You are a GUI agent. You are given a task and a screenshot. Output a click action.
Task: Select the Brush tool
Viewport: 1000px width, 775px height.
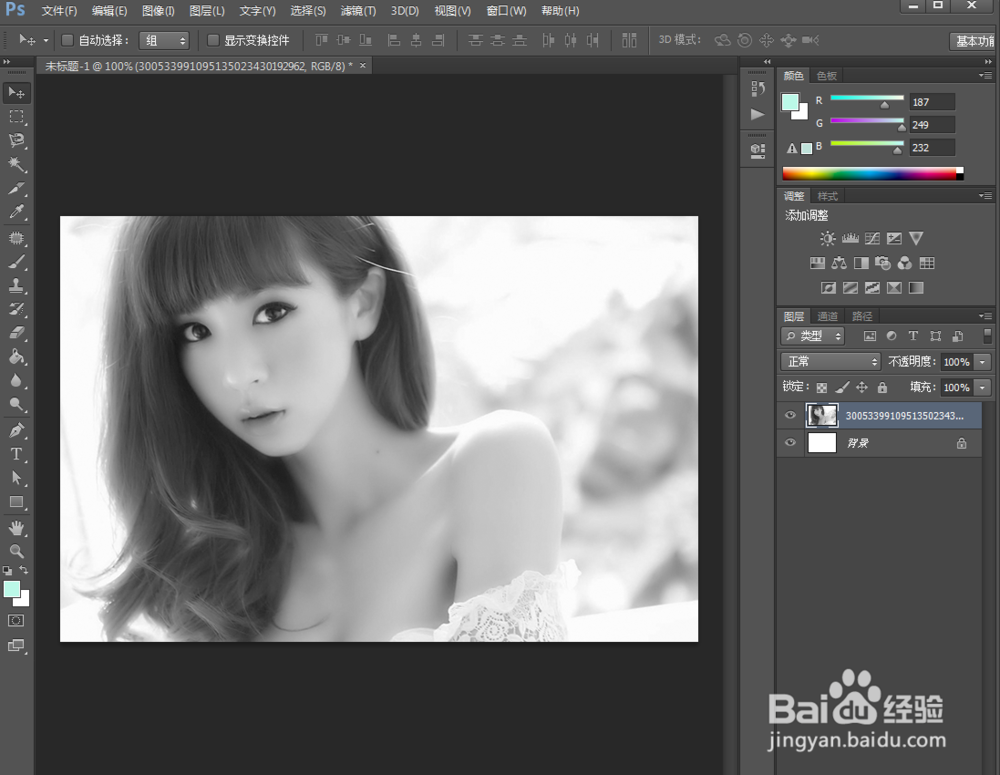17,262
